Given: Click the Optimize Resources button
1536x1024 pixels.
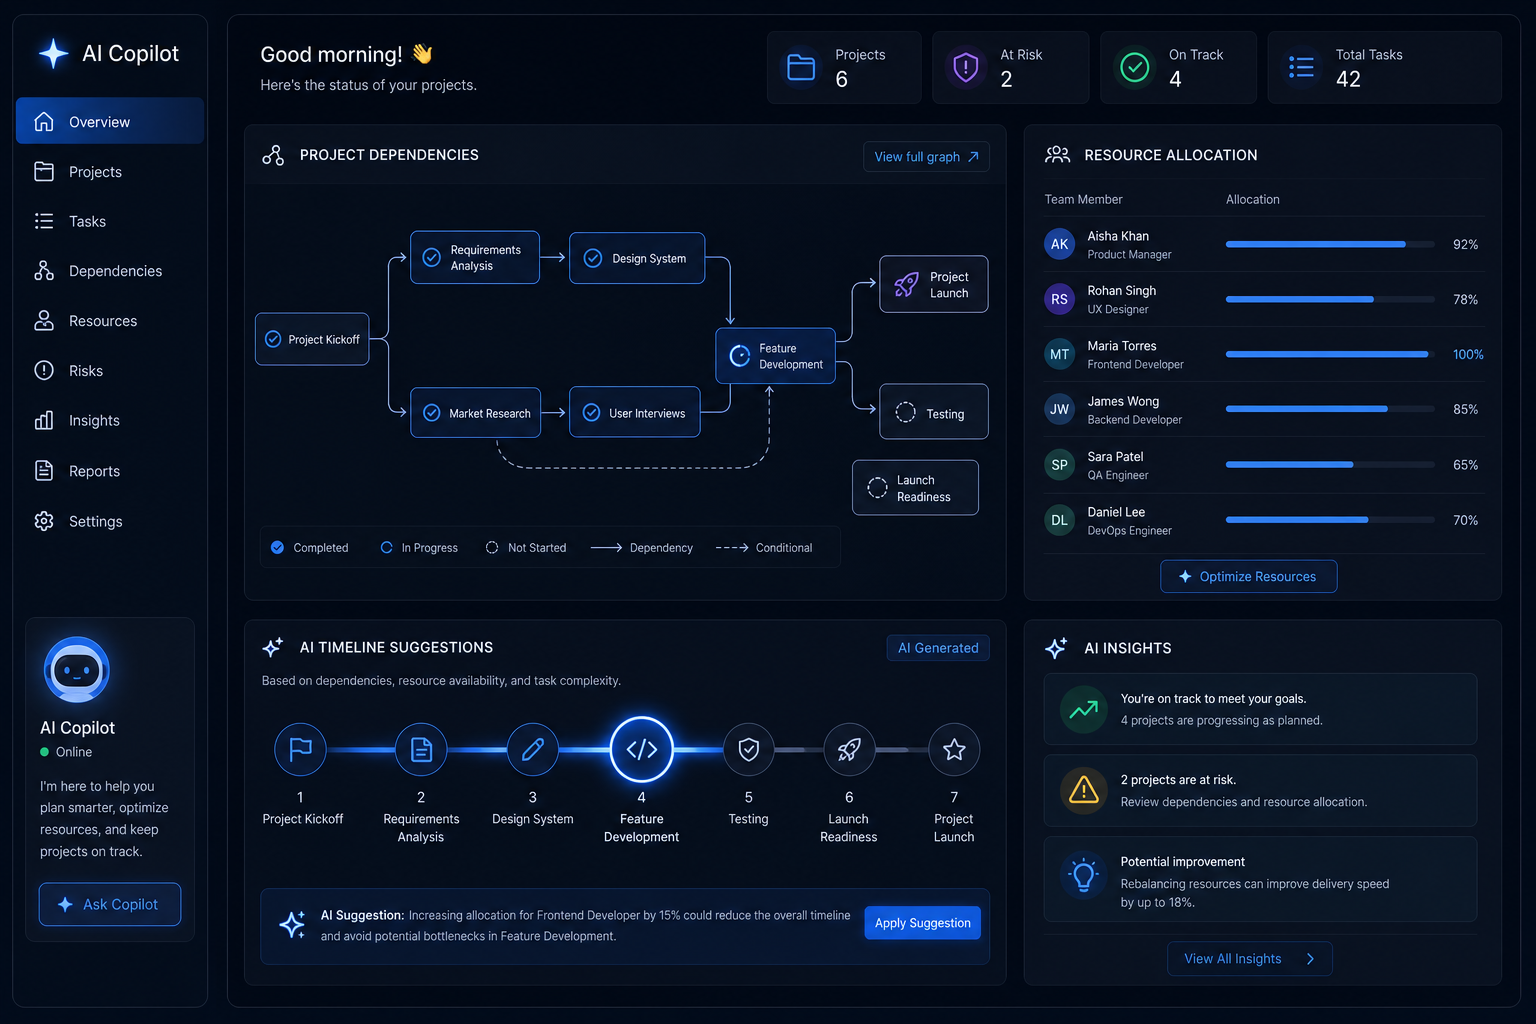Looking at the screenshot, I should [x=1248, y=576].
